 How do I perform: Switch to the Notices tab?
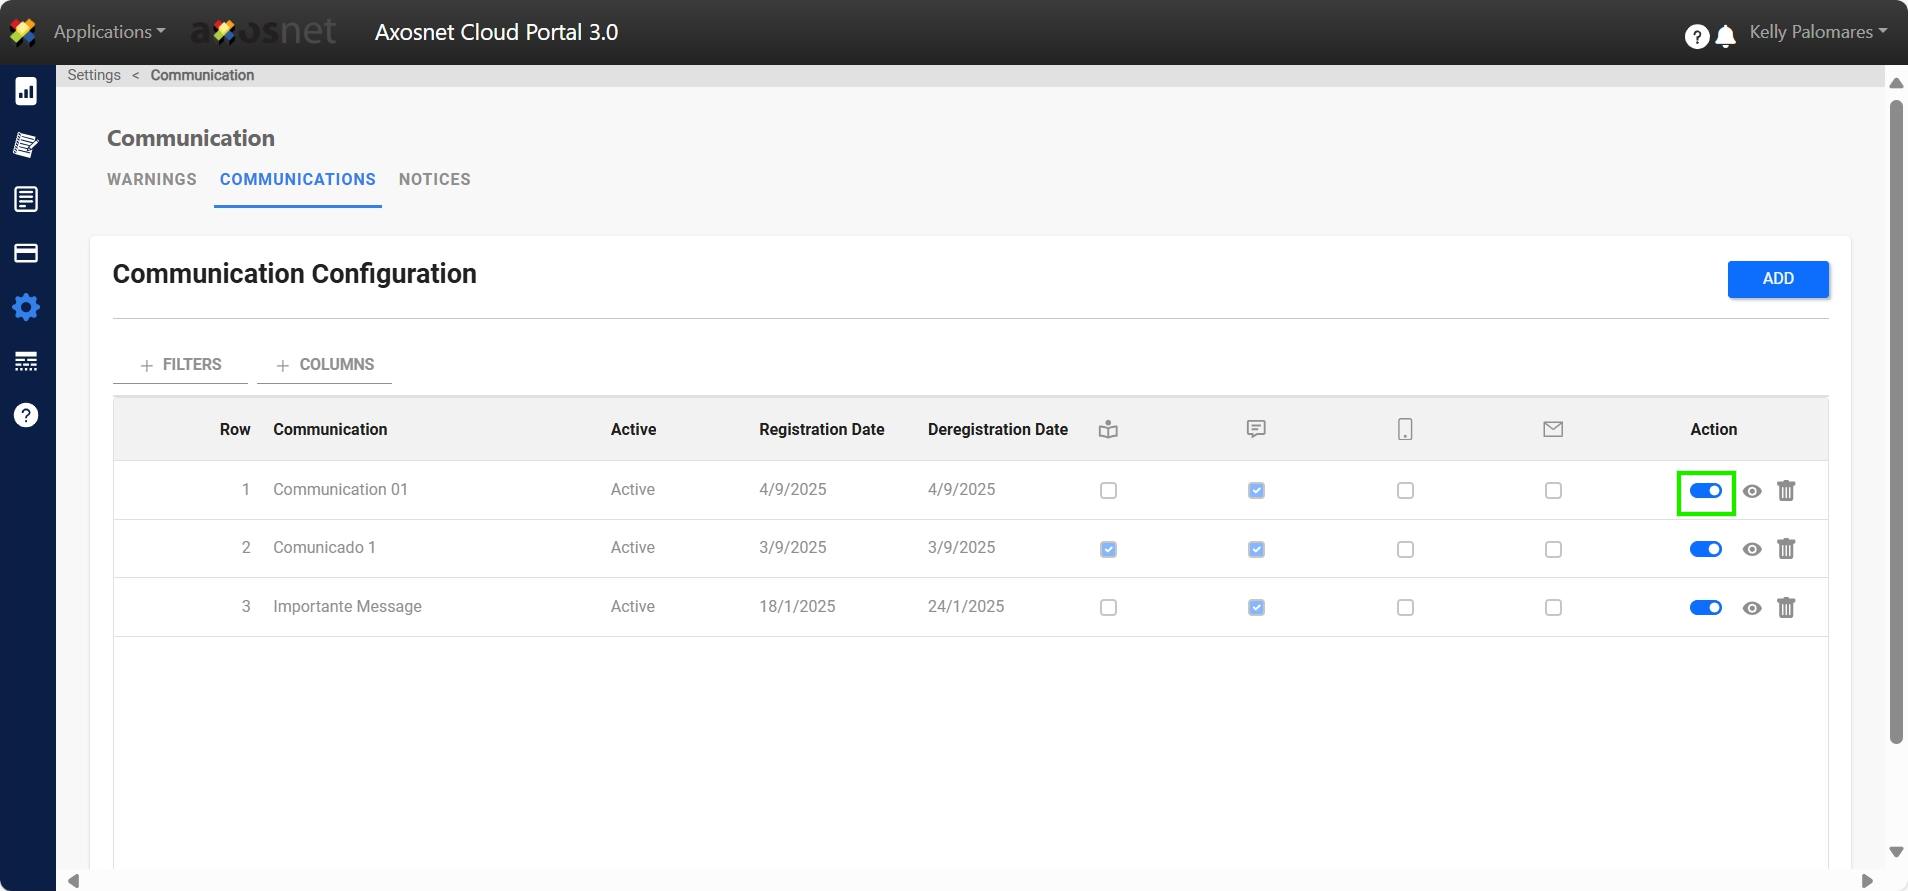[x=434, y=180]
